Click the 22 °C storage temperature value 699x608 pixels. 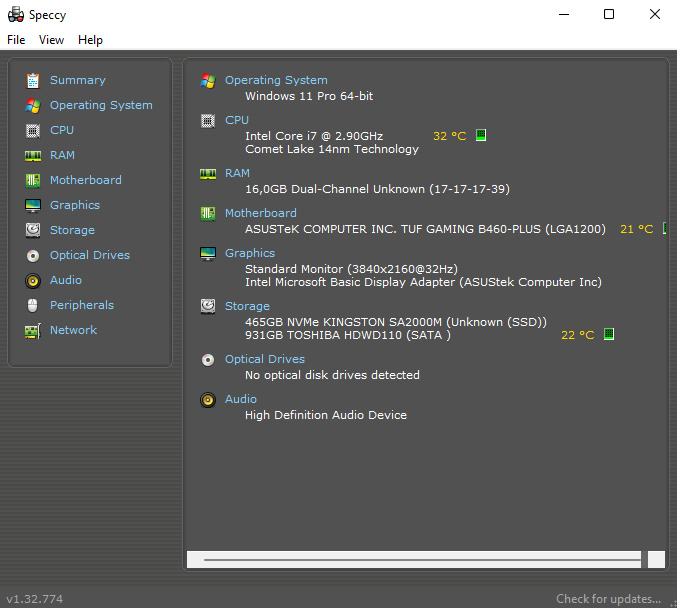click(578, 335)
